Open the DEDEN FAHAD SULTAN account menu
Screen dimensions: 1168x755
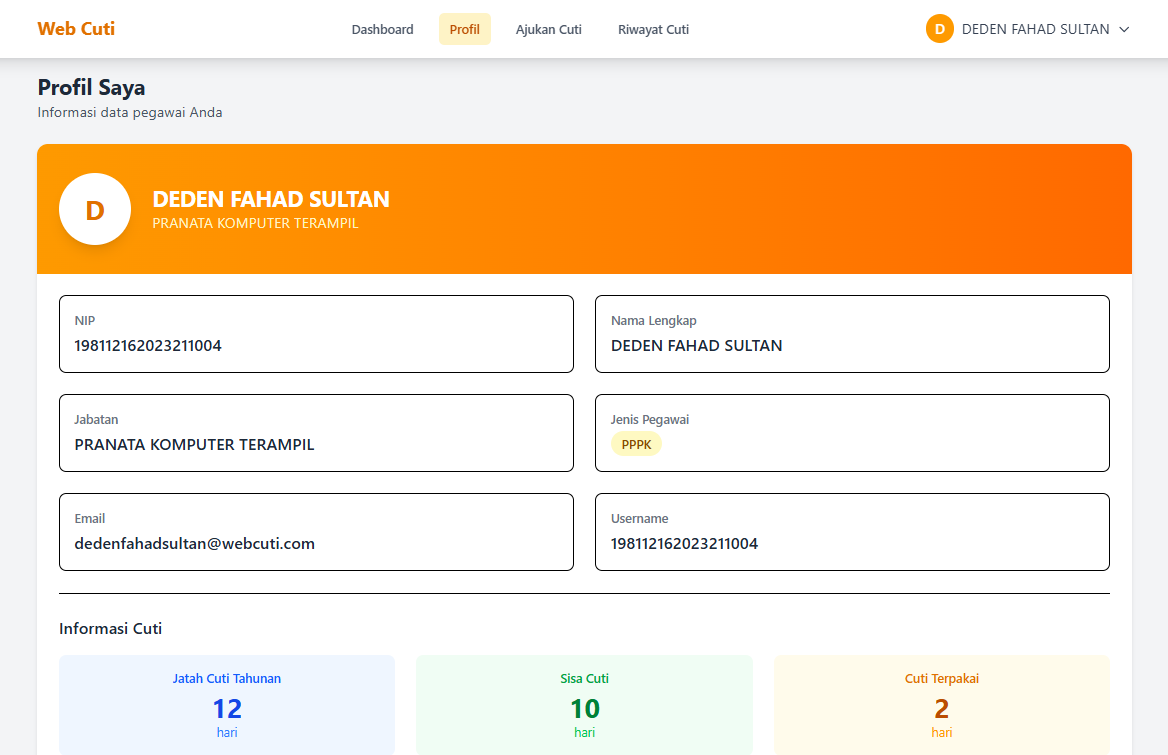(1035, 30)
